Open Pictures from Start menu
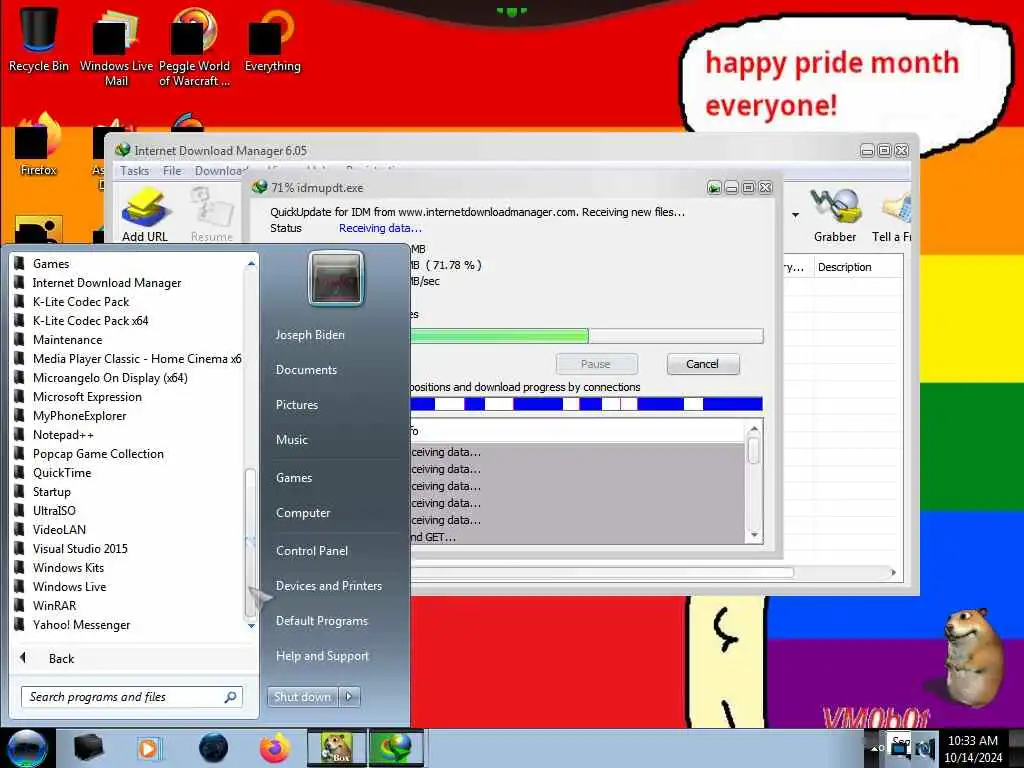1024x768 pixels. [297, 405]
